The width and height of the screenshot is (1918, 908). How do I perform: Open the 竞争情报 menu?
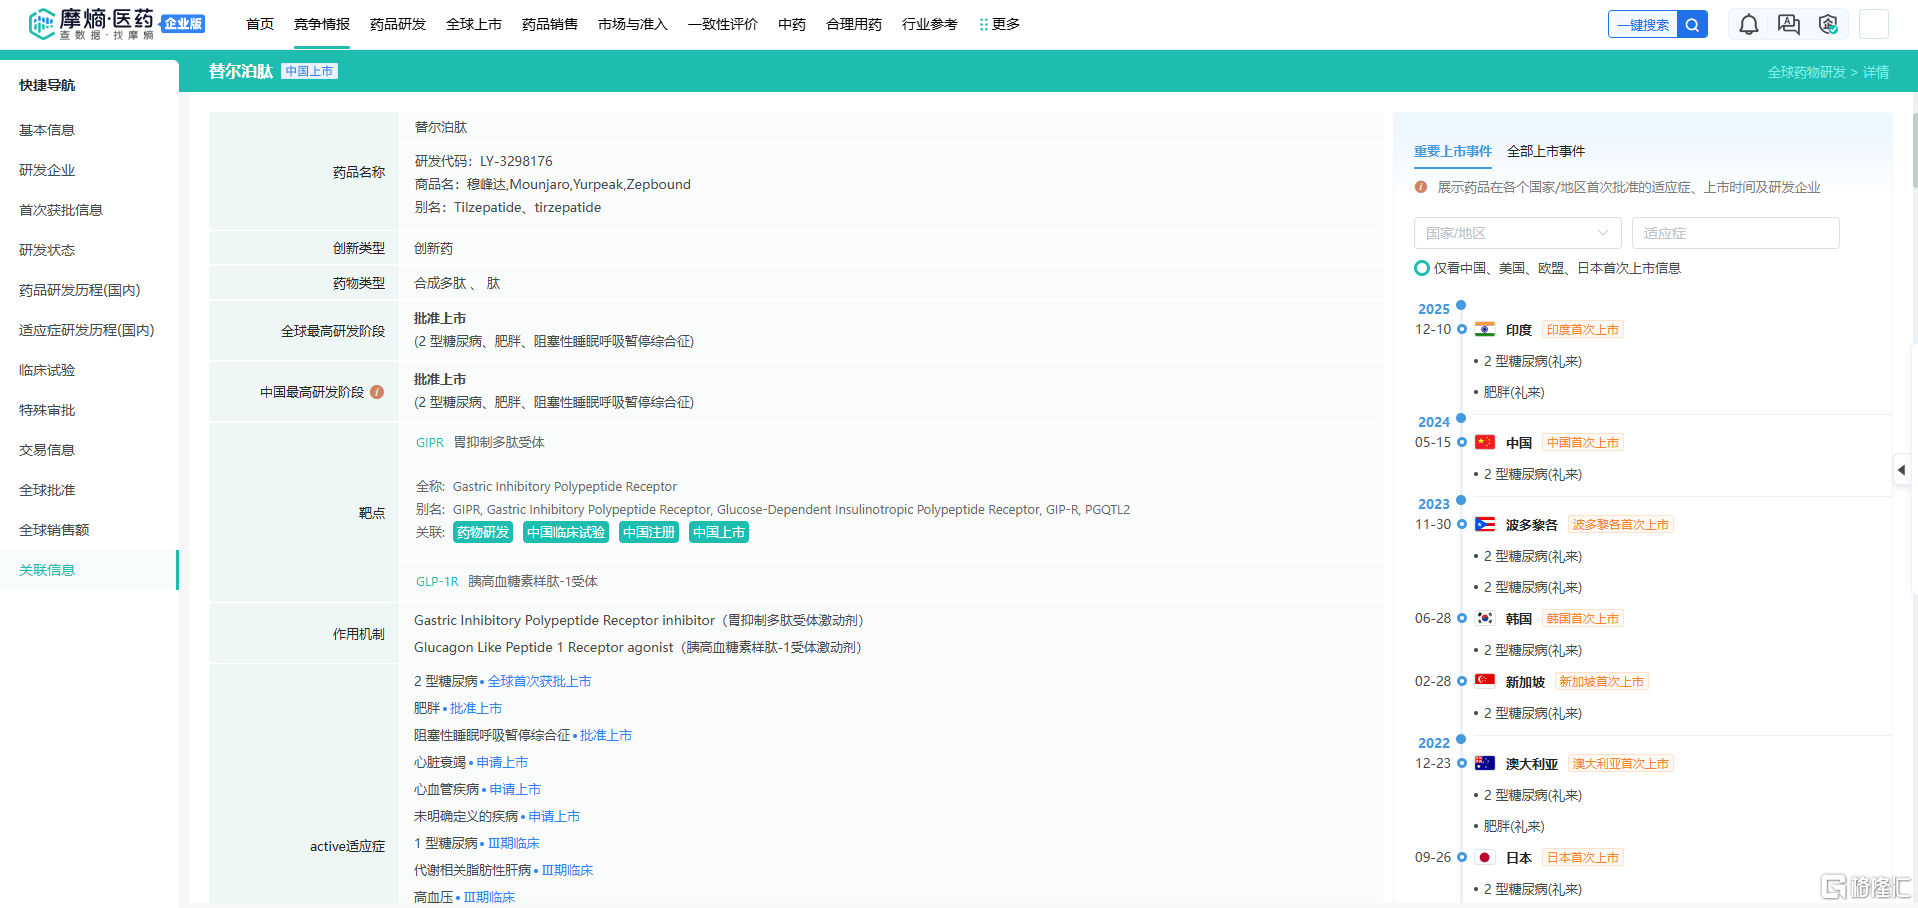(x=322, y=24)
